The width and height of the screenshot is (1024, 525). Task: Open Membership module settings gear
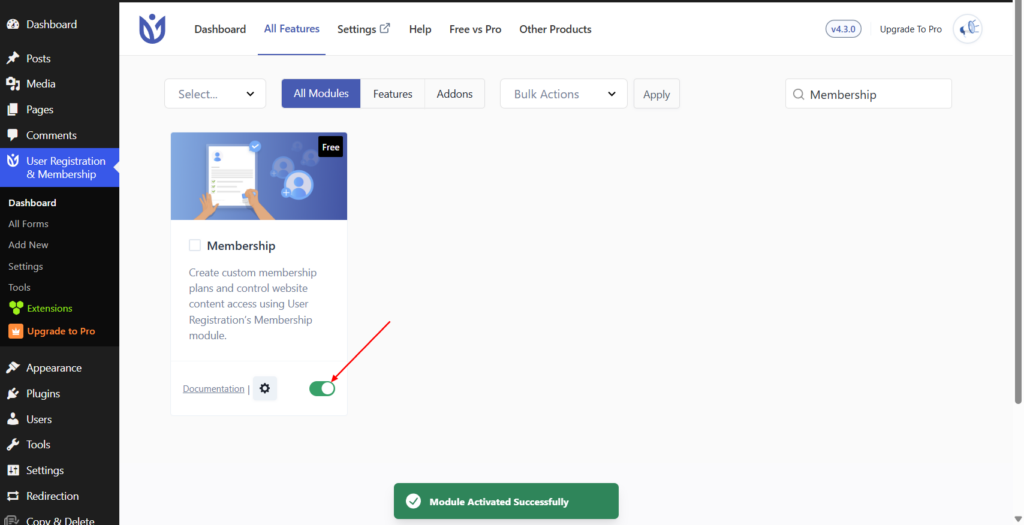pyautogui.click(x=264, y=389)
